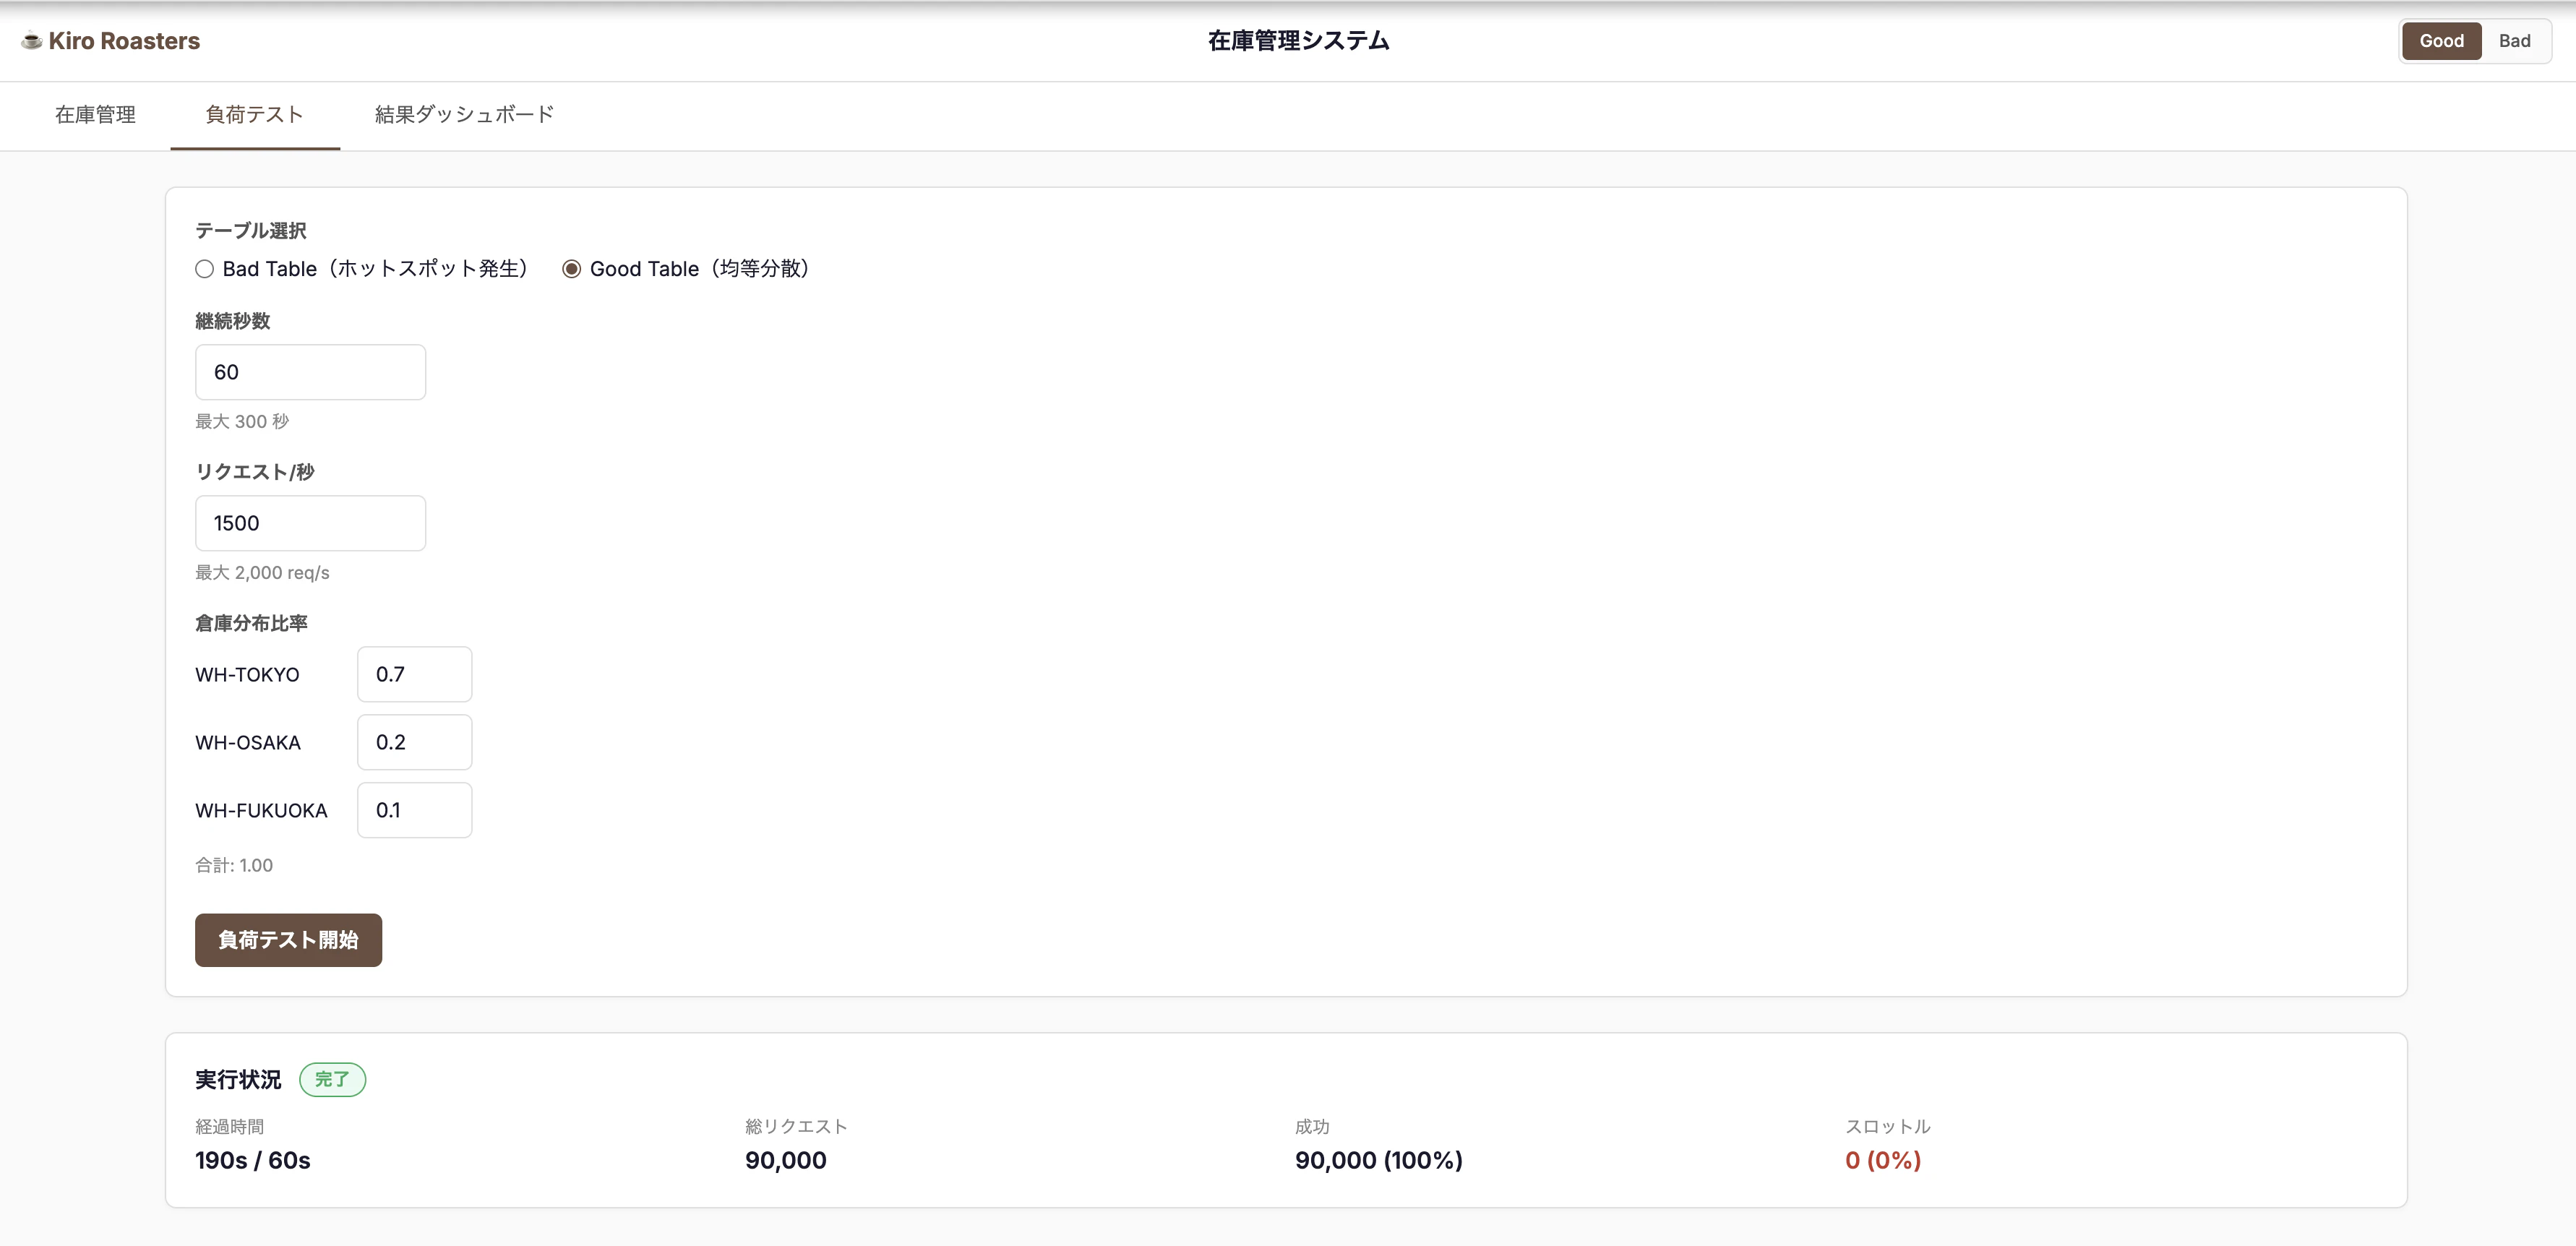
Task: Click the 最大 2,000 req/s hint text
Action: coord(262,573)
